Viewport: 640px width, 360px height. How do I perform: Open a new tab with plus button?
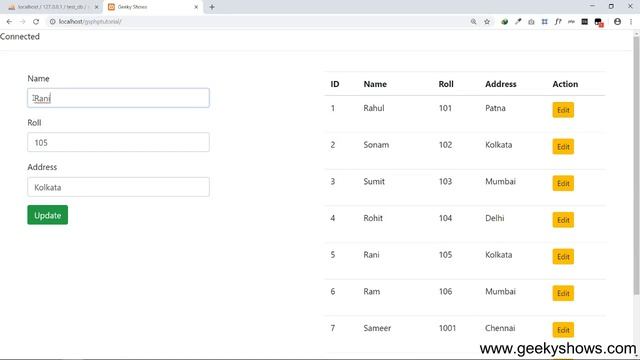(212, 7)
